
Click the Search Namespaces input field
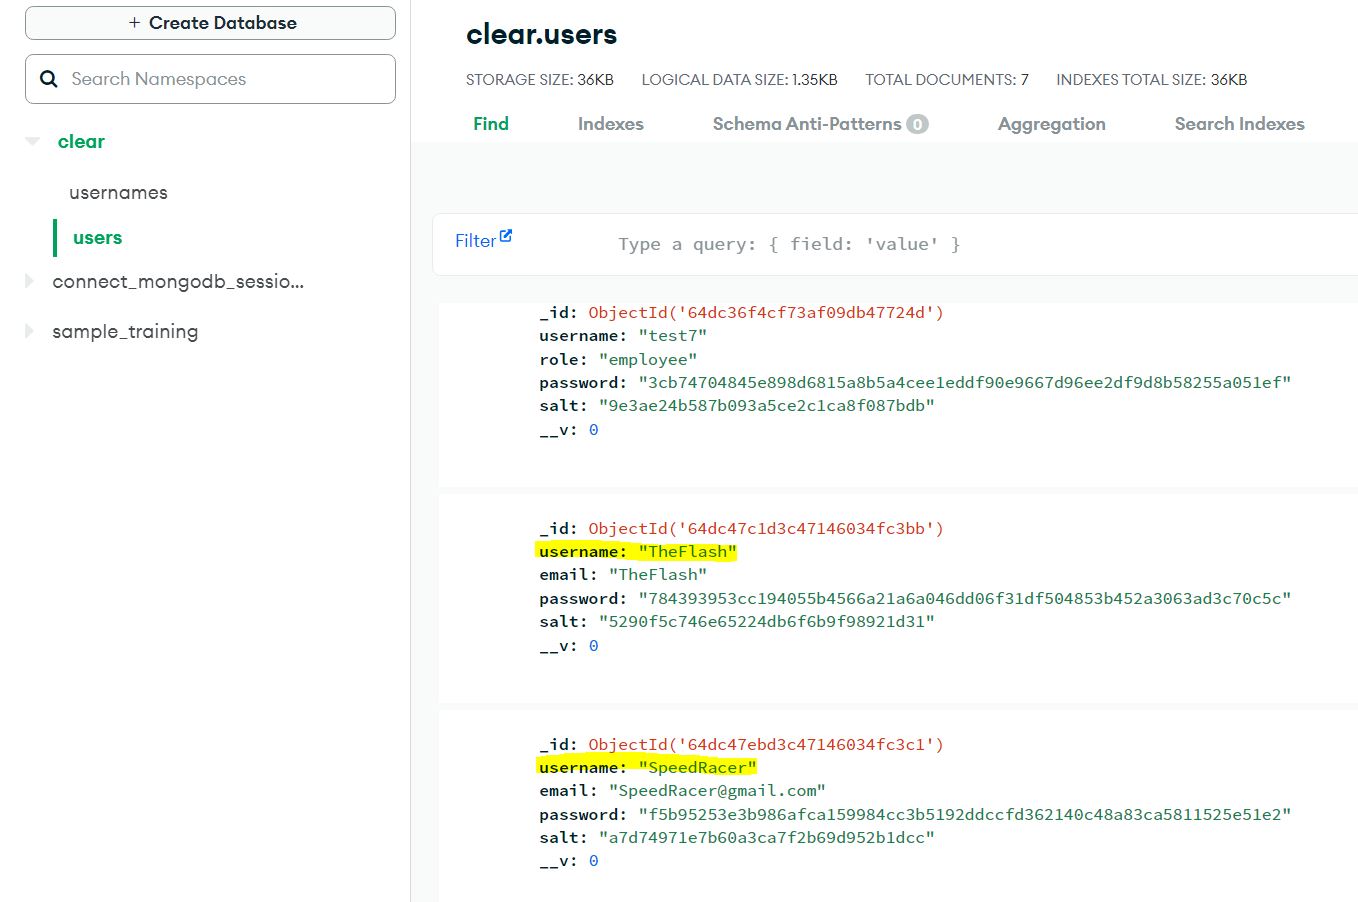[x=225, y=79]
